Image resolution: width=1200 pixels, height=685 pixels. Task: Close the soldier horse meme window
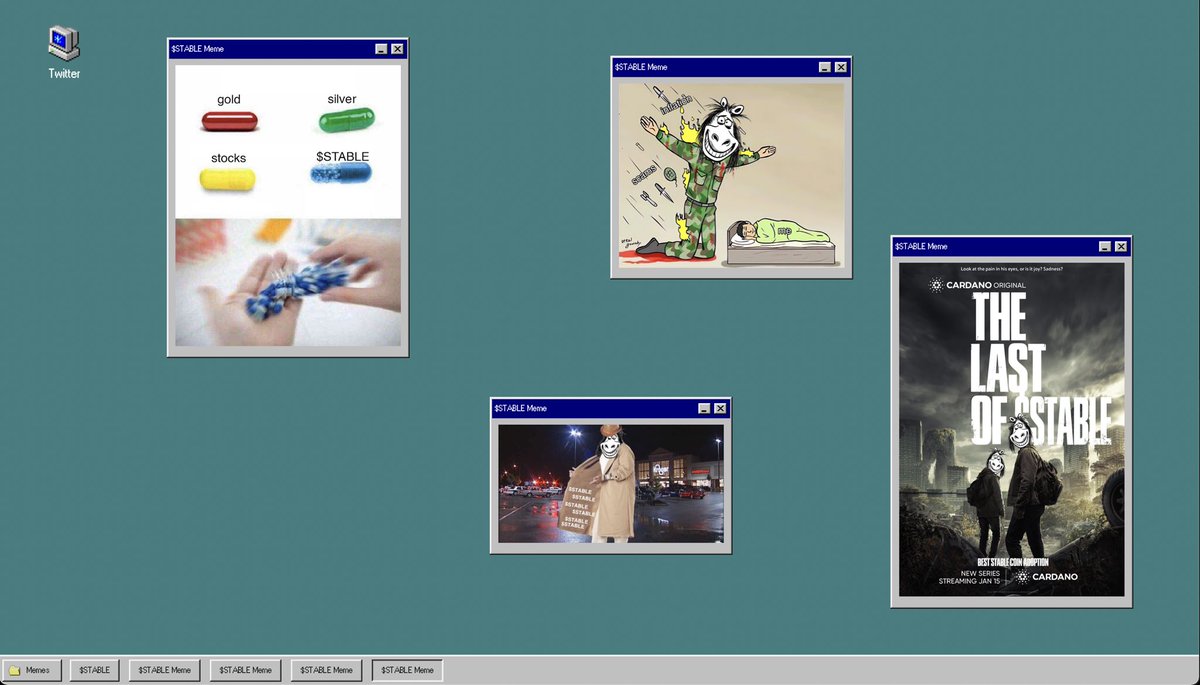(x=841, y=67)
